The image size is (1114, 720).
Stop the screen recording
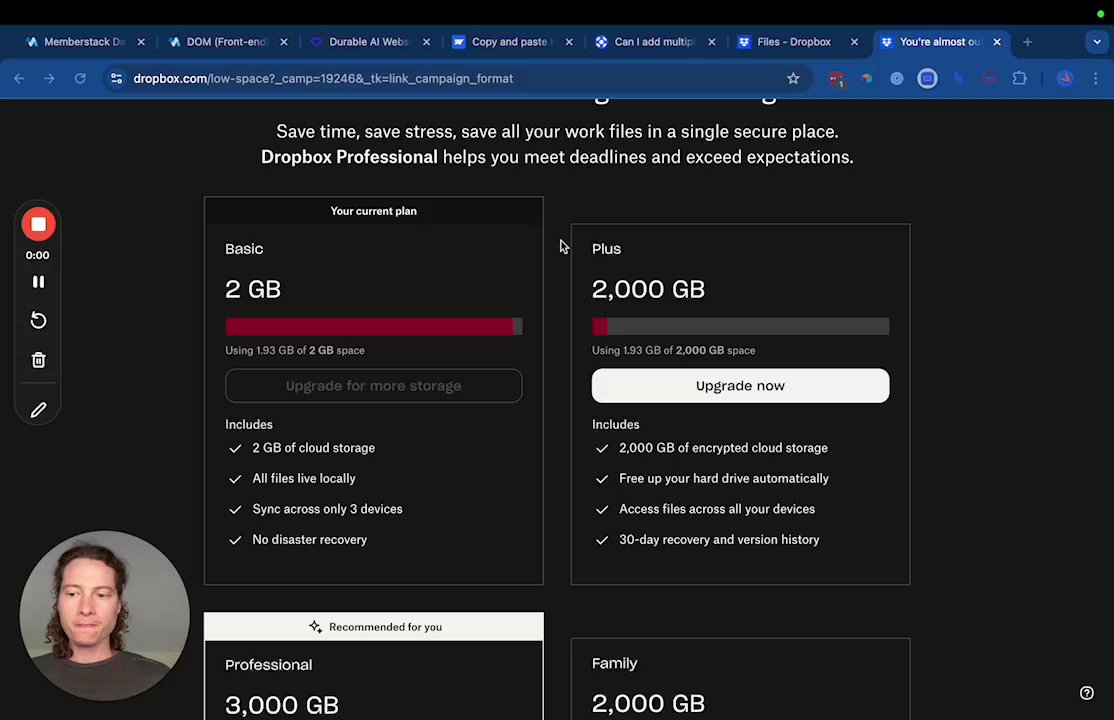click(x=38, y=225)
